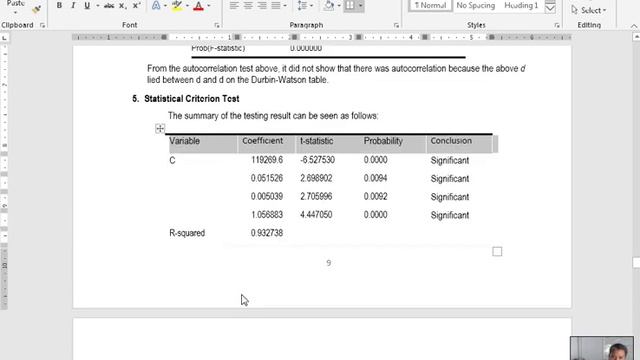
Task: Click the 'Statistical Criterion Test' heading
Action: [191, 99]
